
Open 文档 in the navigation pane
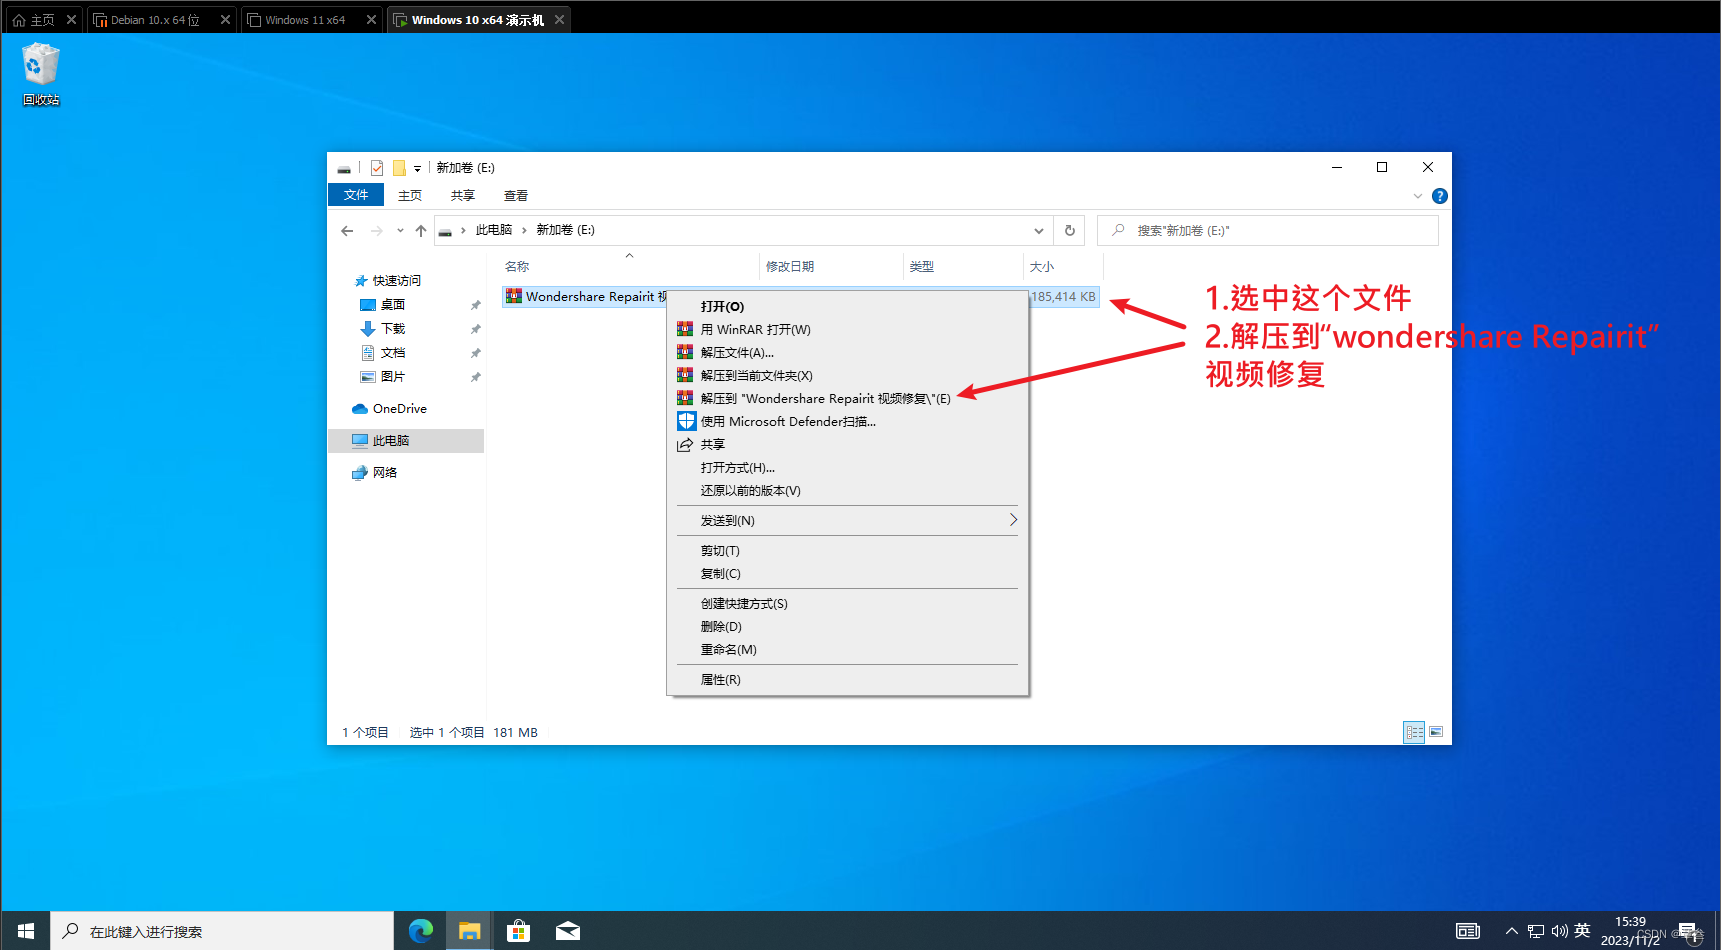(x=393, y=353)
